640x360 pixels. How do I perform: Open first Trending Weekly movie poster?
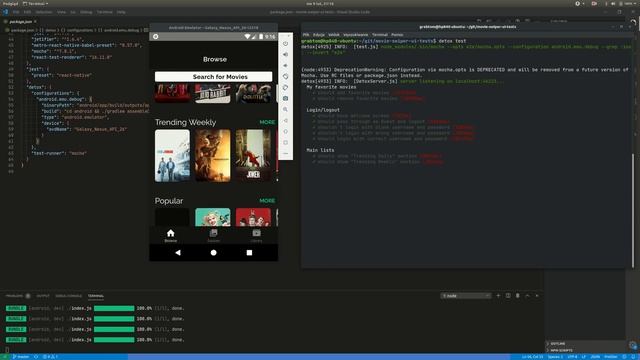pos(172,156)
